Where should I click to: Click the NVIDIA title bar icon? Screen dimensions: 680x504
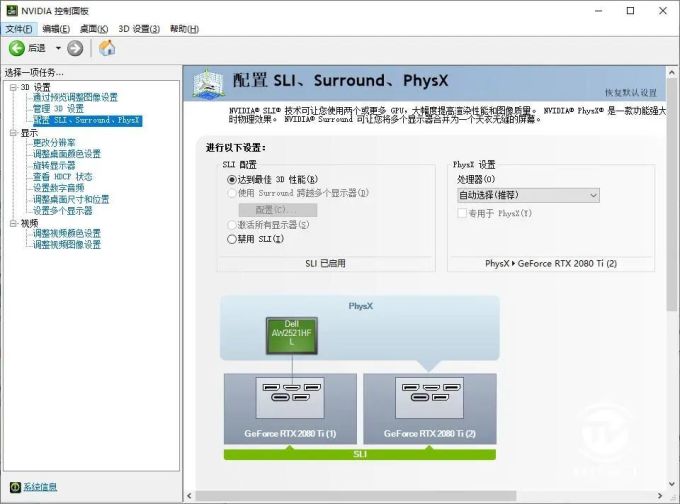(12, 10)
